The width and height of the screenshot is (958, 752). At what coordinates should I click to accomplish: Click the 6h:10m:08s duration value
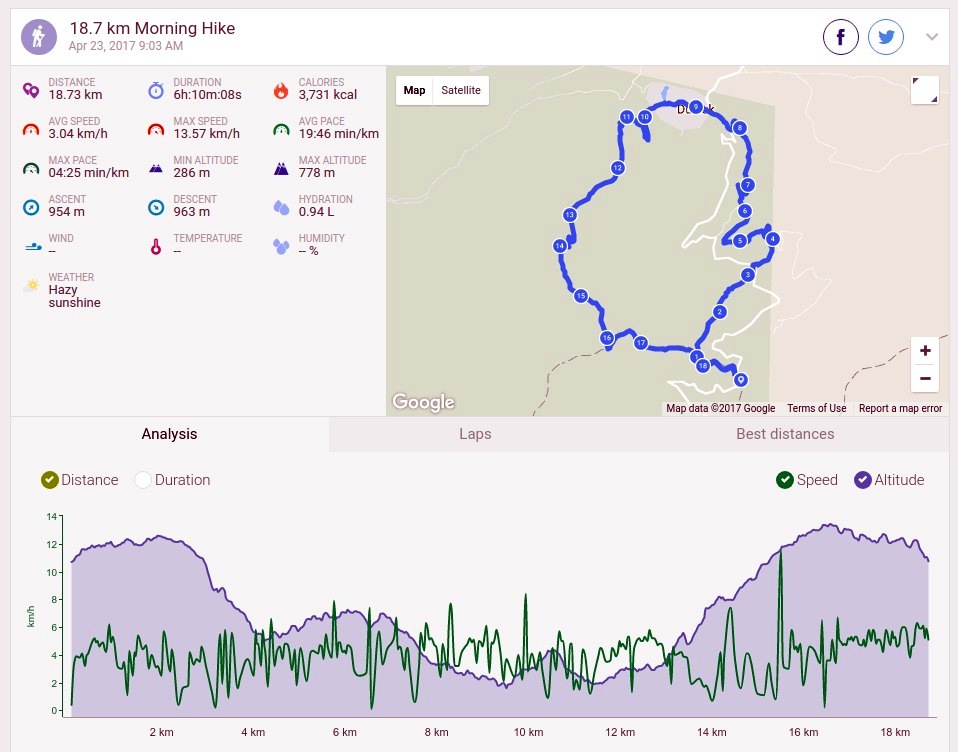coord(207,95)
